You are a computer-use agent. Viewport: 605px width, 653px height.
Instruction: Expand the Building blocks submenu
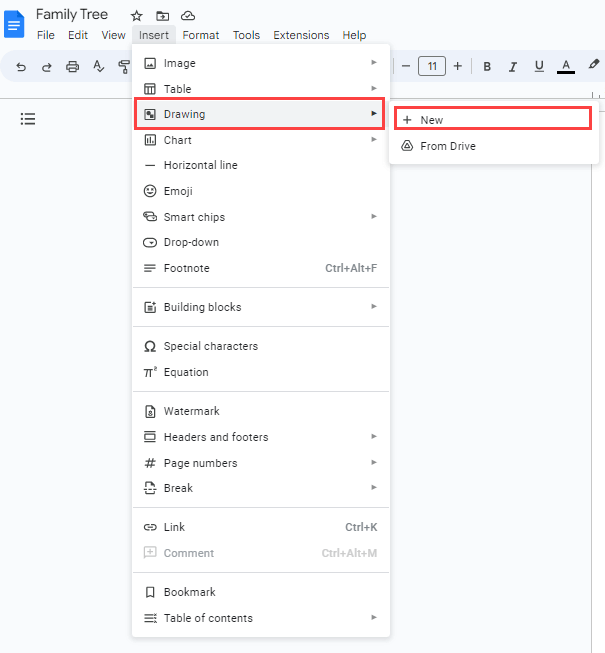(x=261, y=307)
